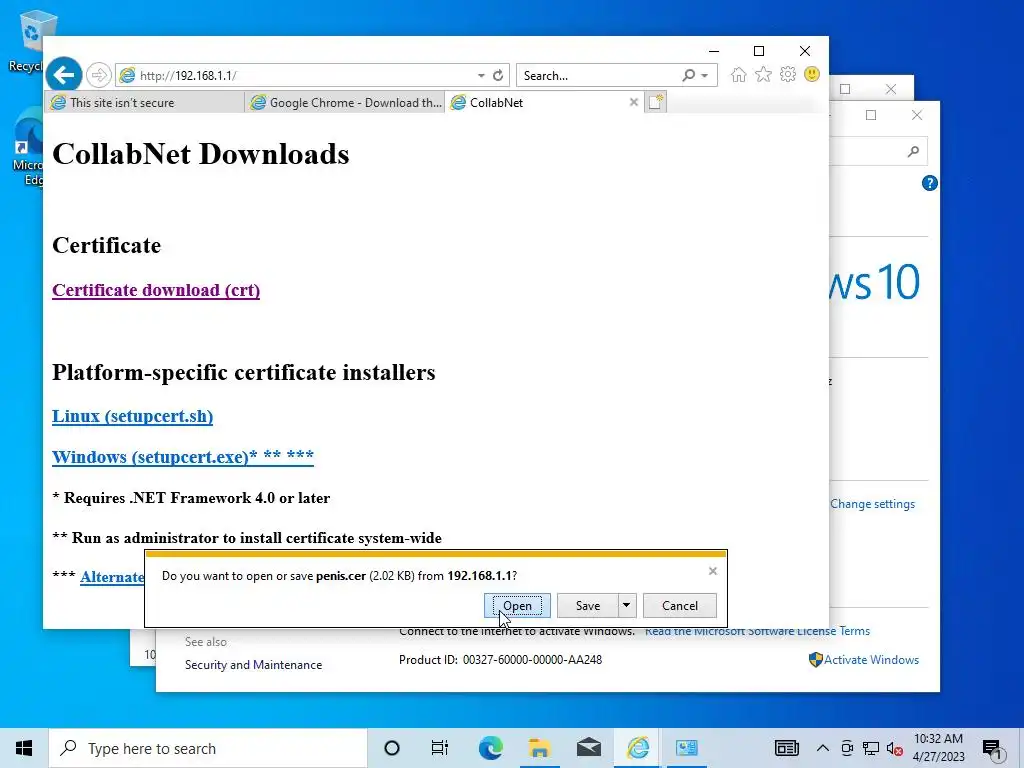Viewport: 1024px width, 768px height.
Task: Click the Alternate link at the bottom
Action: coord(112,577)
